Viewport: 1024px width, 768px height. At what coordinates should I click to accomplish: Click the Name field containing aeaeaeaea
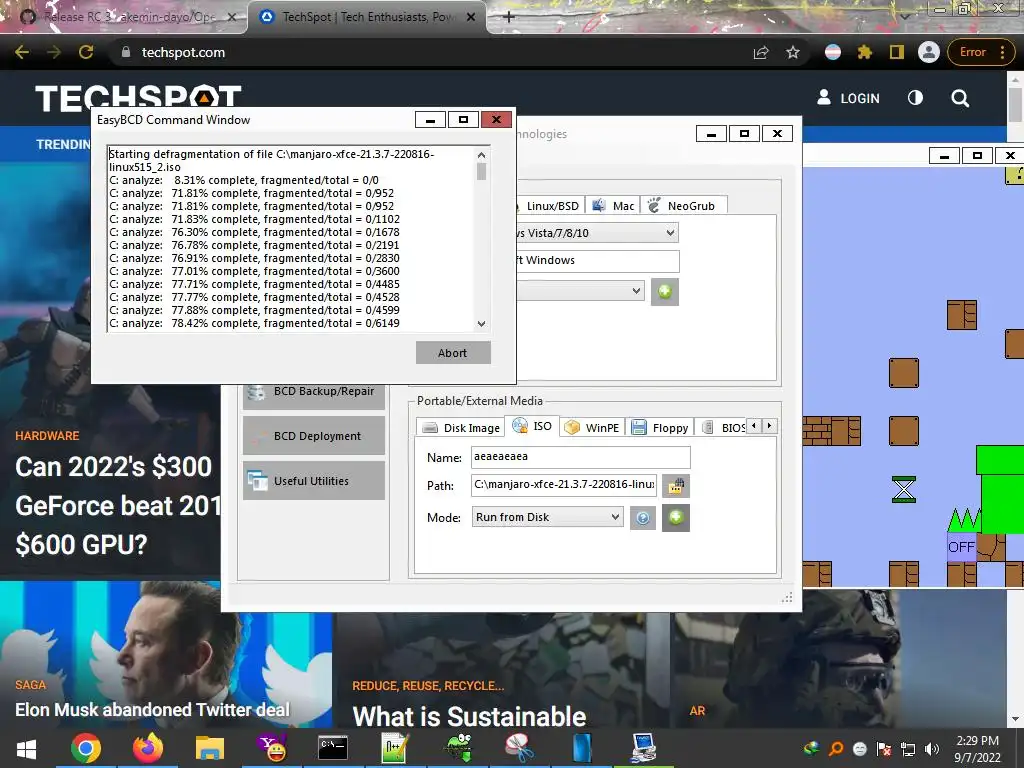click(581, 456)
